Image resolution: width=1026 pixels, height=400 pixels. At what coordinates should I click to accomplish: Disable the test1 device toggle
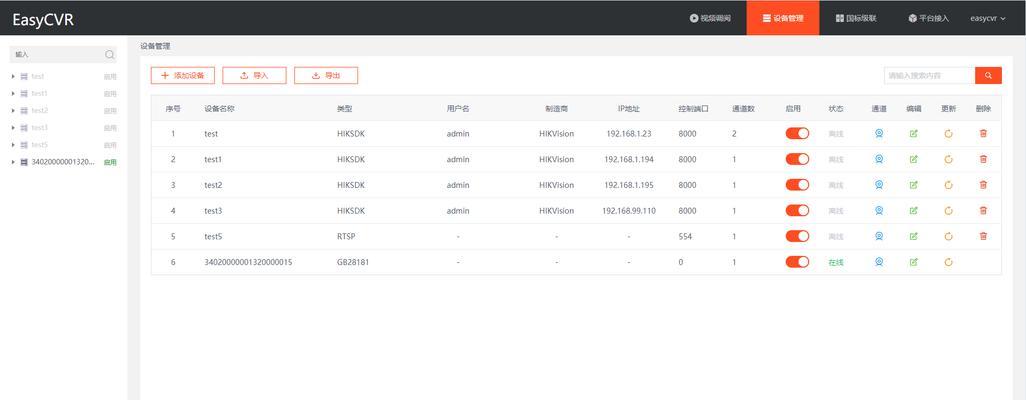coord(797,159)
